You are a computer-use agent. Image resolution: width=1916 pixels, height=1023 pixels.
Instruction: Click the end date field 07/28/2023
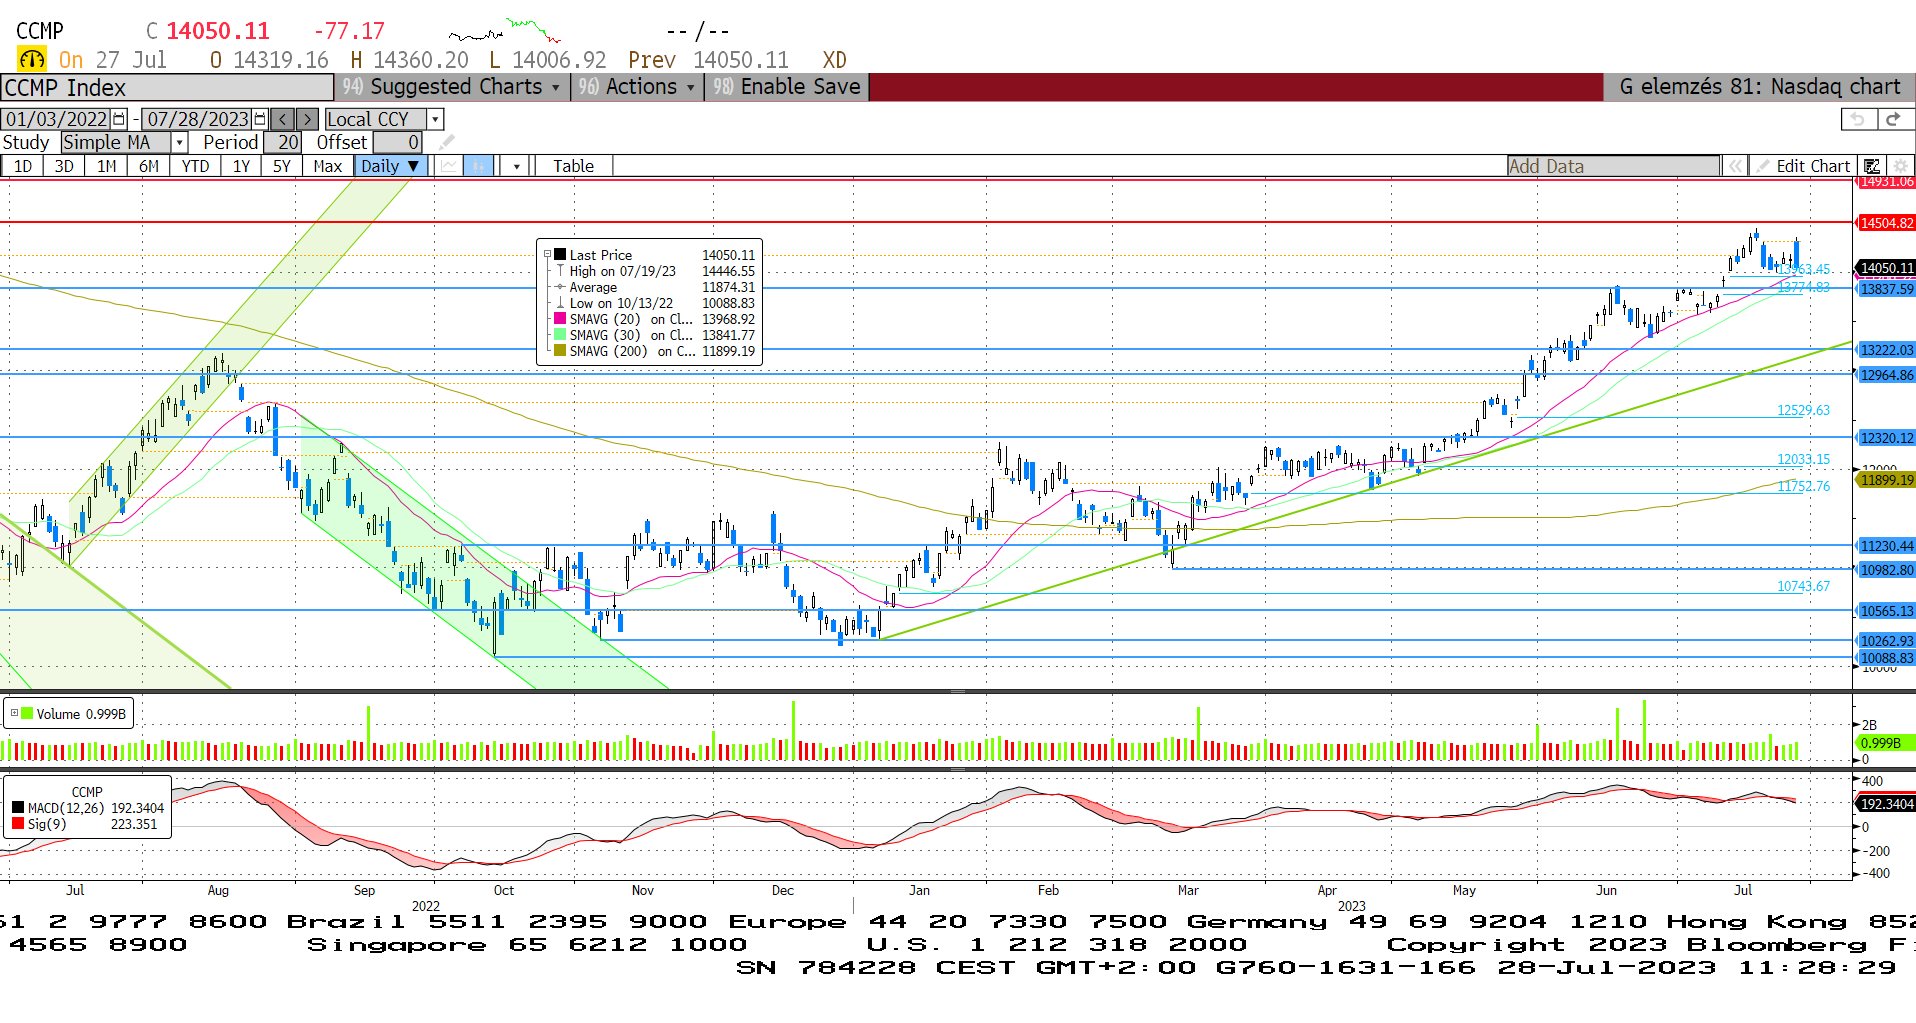tap(197, 119)
